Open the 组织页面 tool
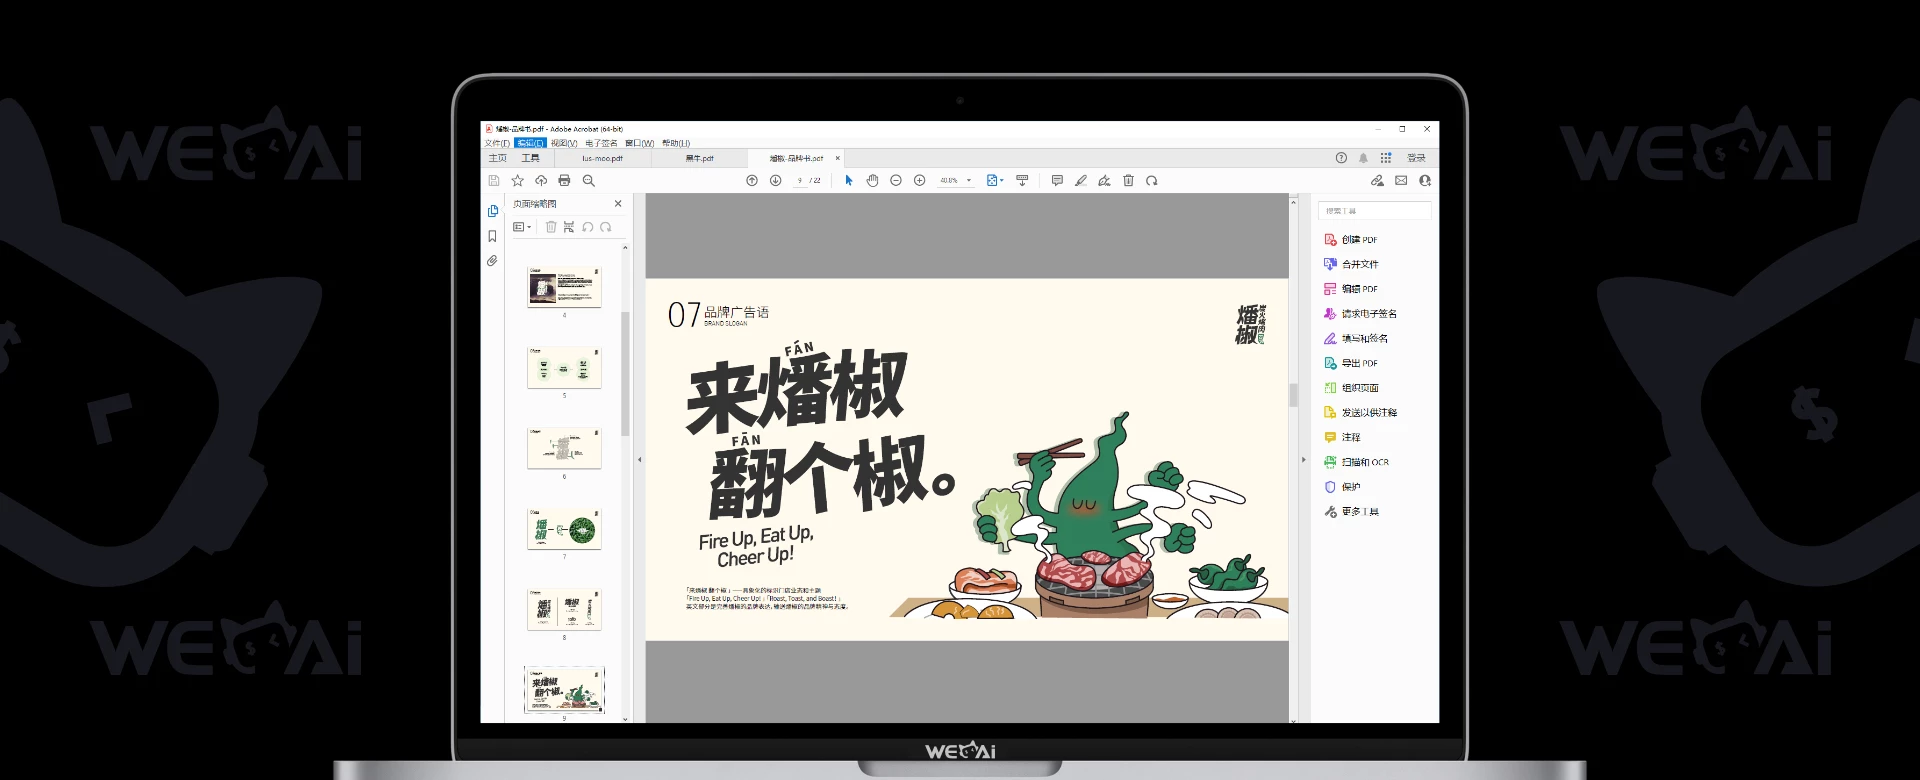 click(x=1351, y=388)
